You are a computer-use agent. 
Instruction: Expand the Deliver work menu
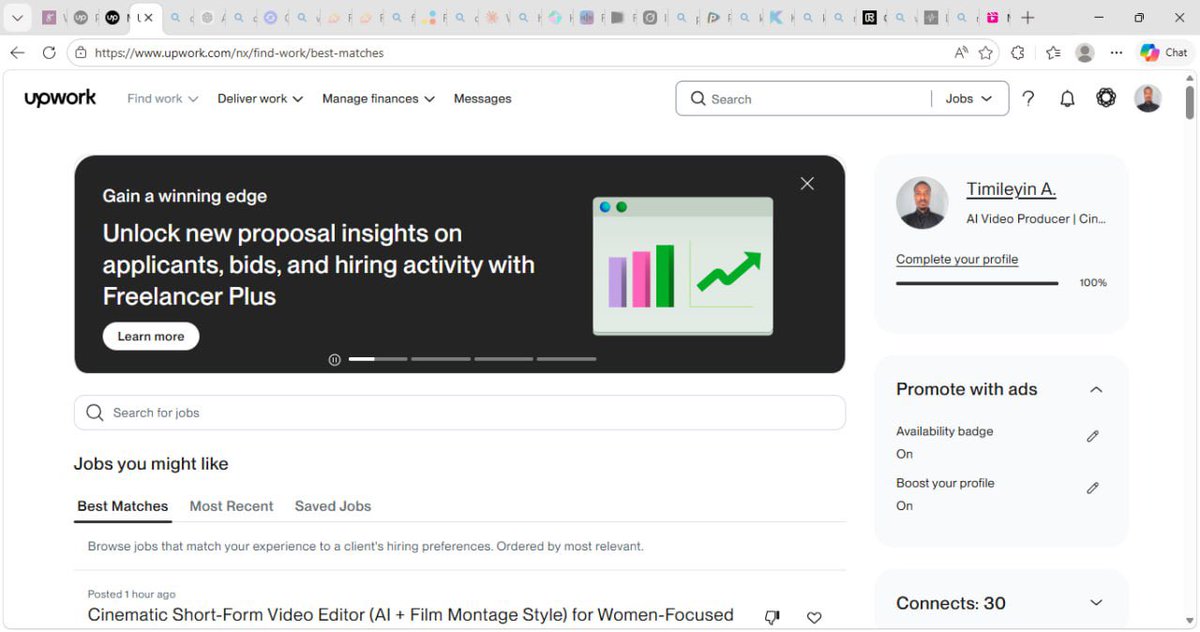point(260,99)
